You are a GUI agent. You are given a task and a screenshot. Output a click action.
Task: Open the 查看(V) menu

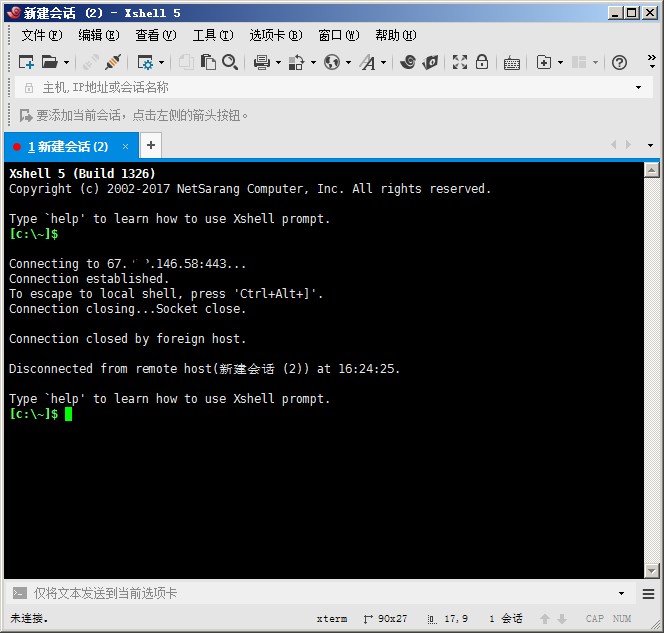pyautogui.click(x=155, y=35)
